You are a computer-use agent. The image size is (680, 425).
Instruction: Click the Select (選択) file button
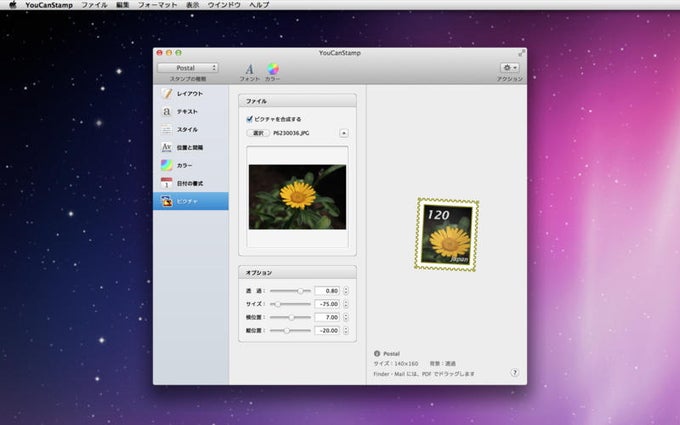258,133
